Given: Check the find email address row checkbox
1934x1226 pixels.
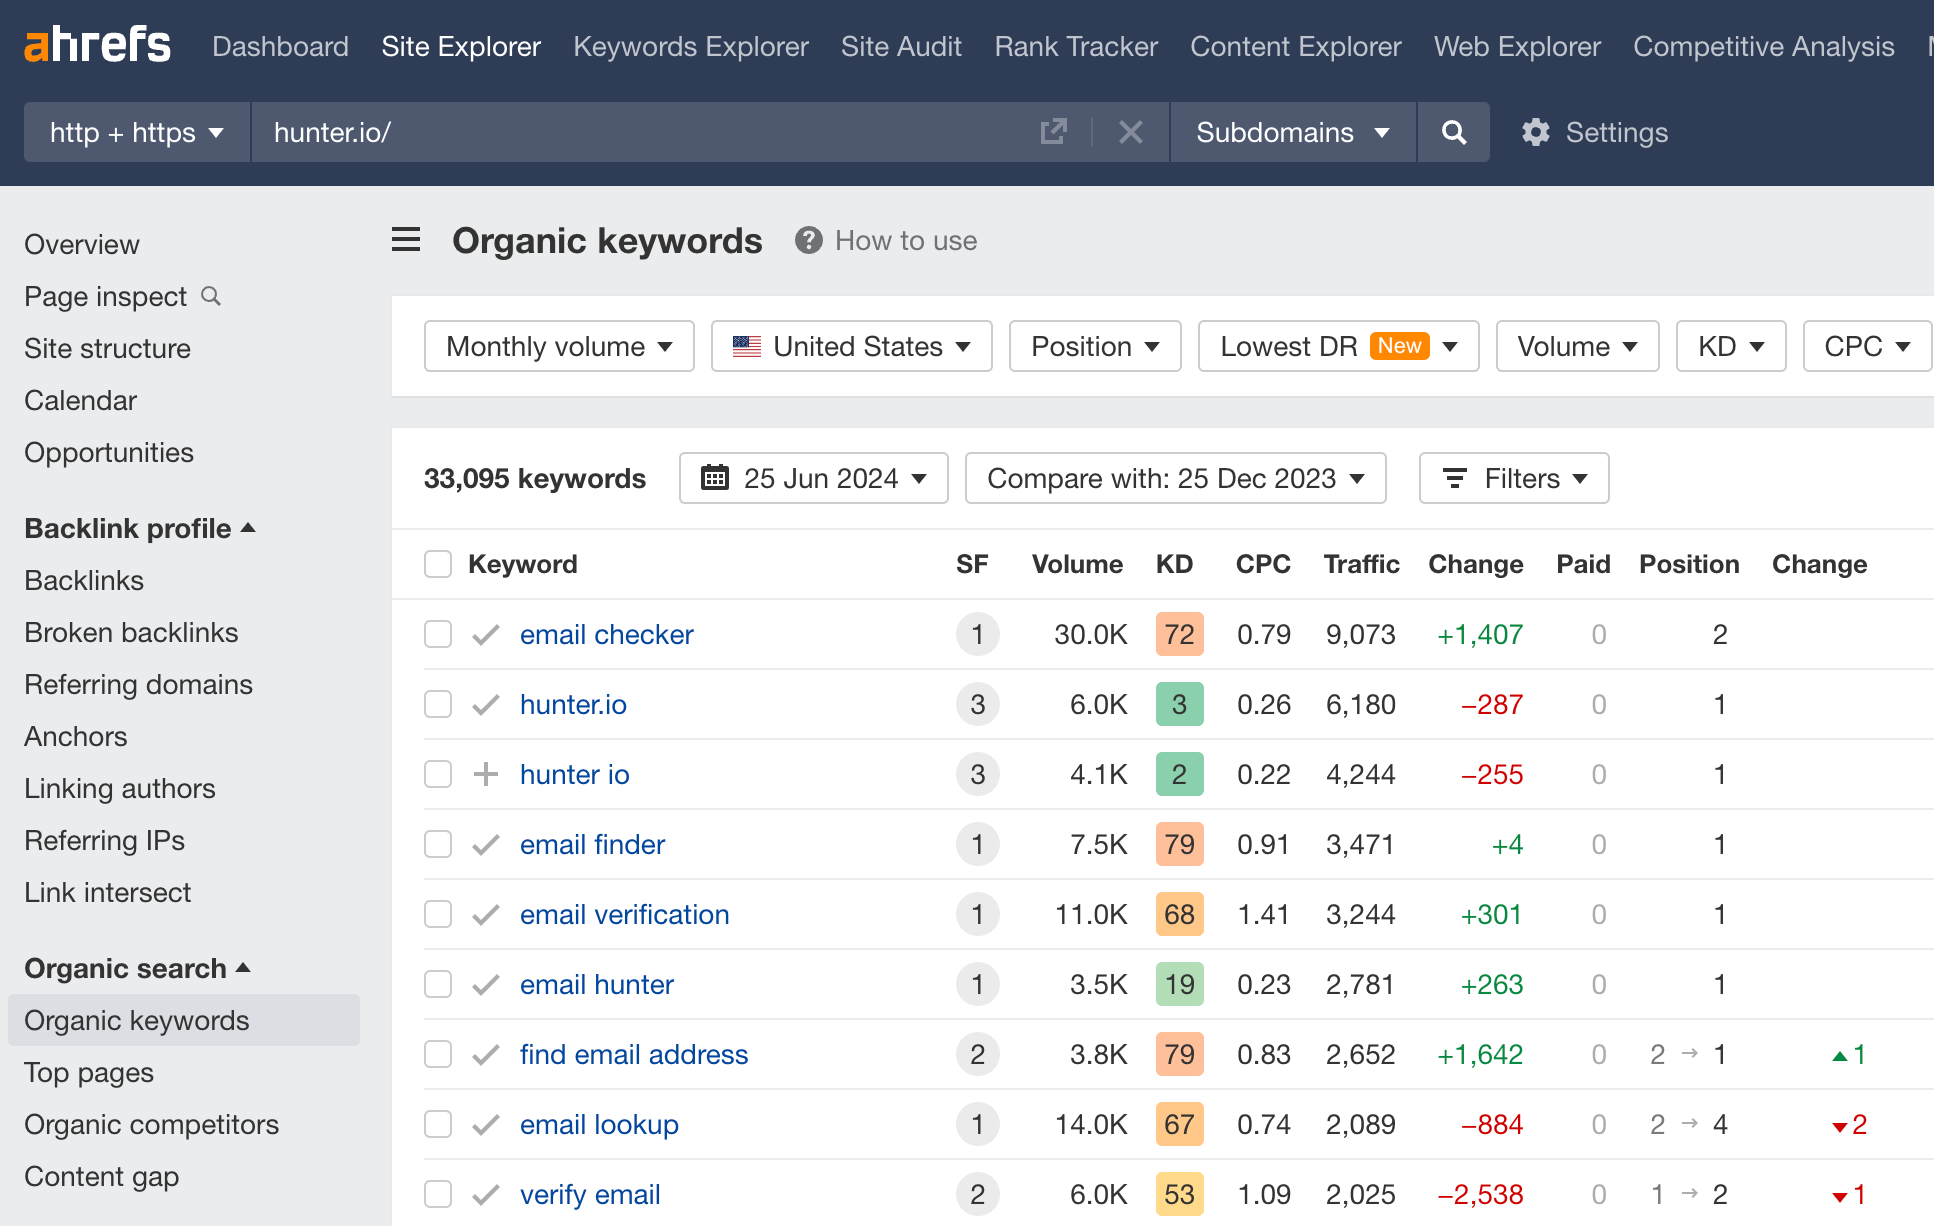Looking at the screenshot, I should pos(438,1054).
